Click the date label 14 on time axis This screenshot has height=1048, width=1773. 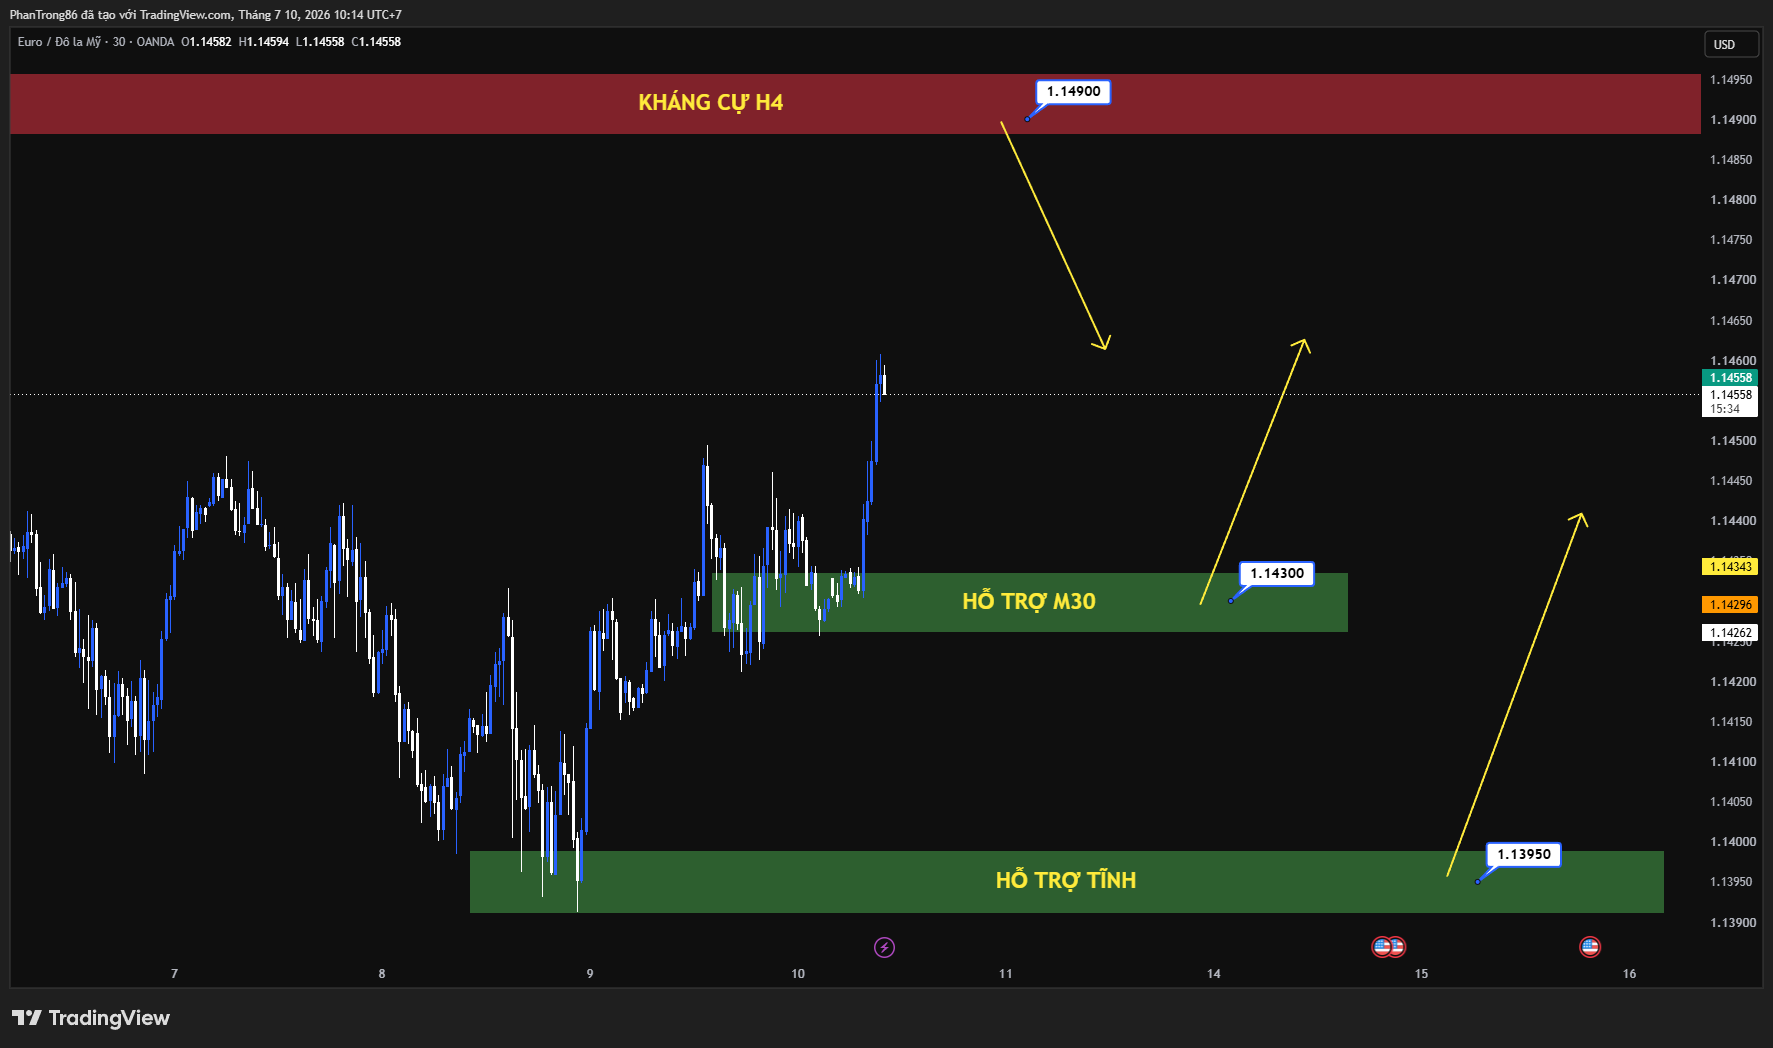1214,974
